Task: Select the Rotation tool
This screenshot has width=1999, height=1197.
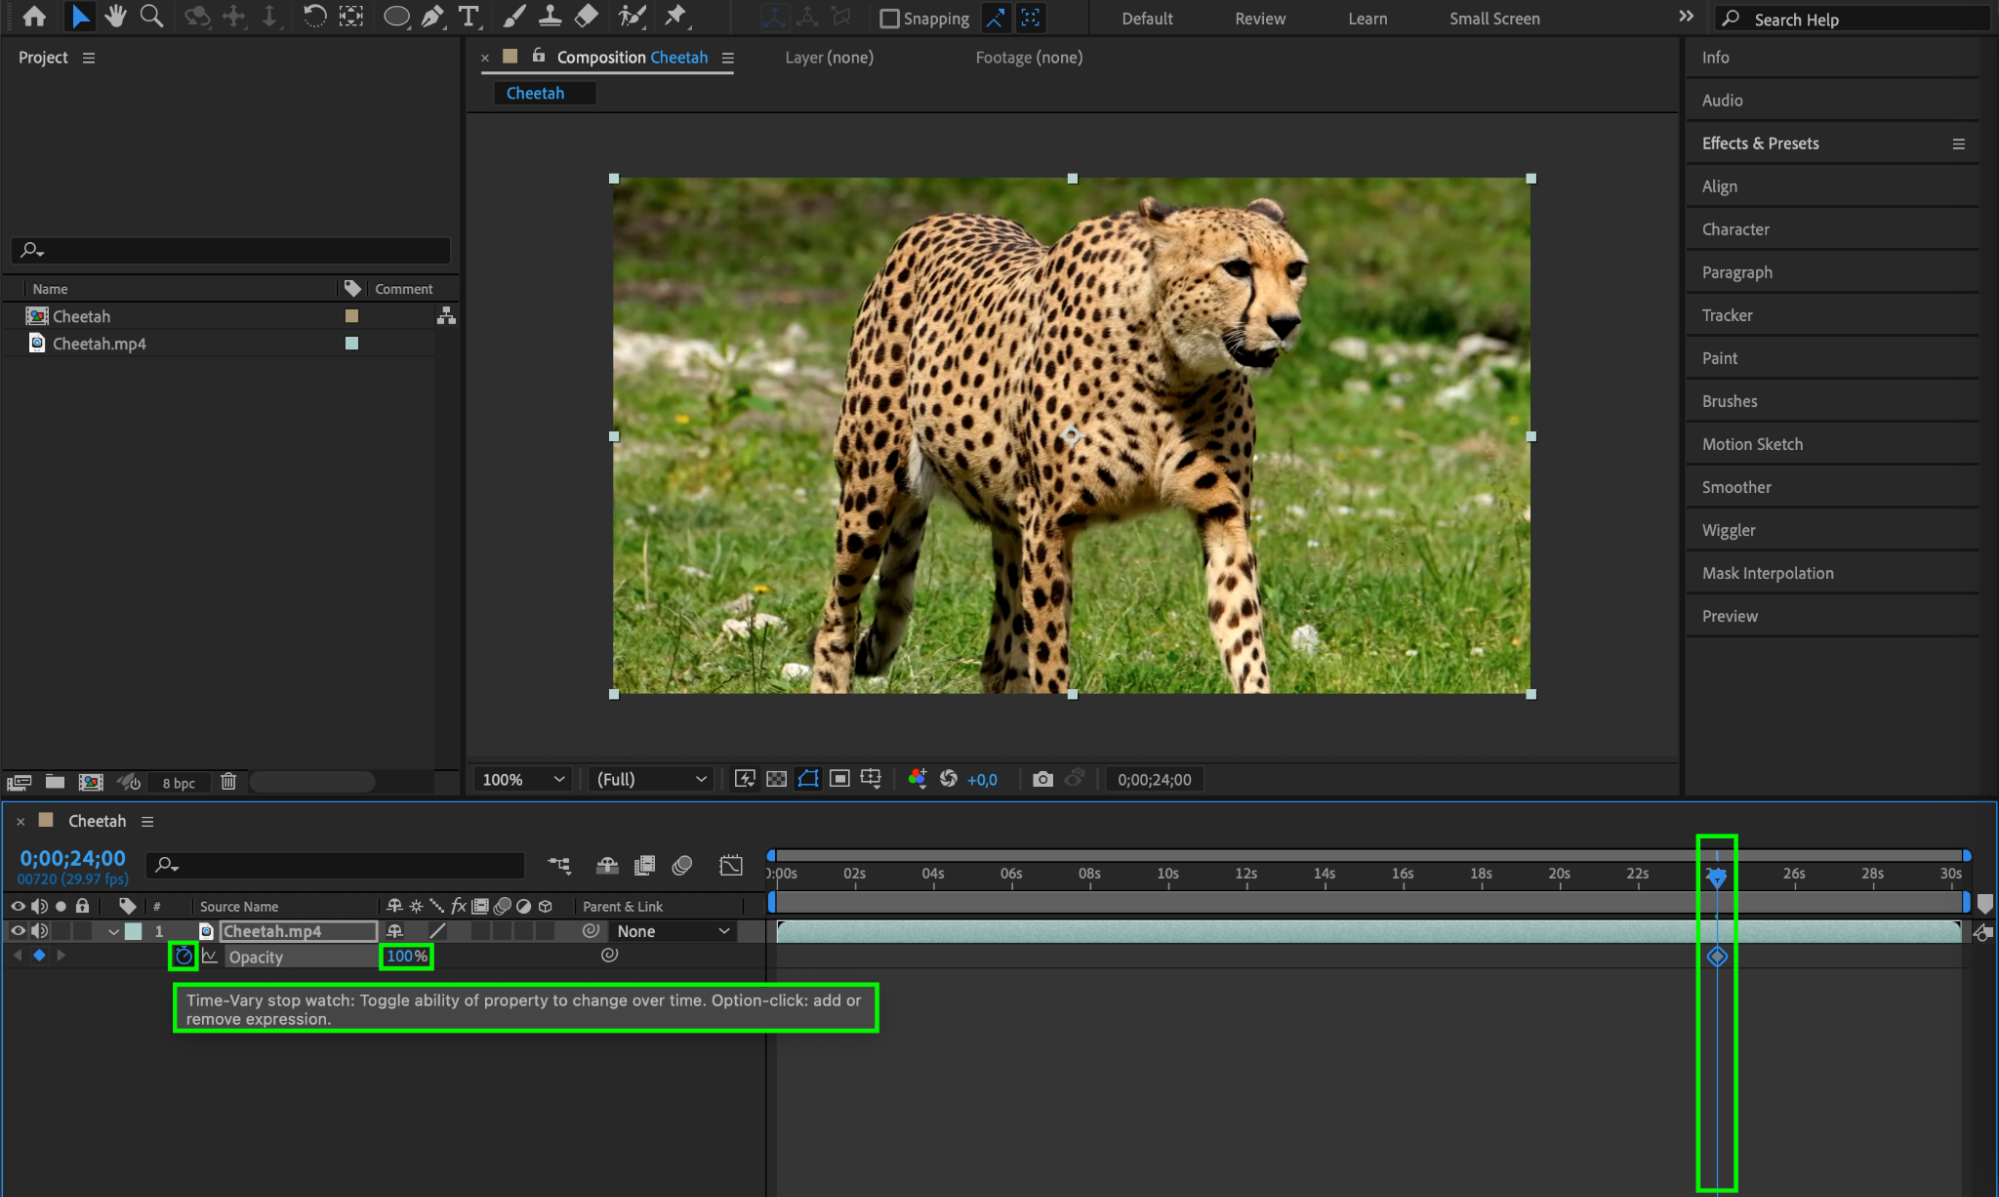Action: (x=314, y=16)
